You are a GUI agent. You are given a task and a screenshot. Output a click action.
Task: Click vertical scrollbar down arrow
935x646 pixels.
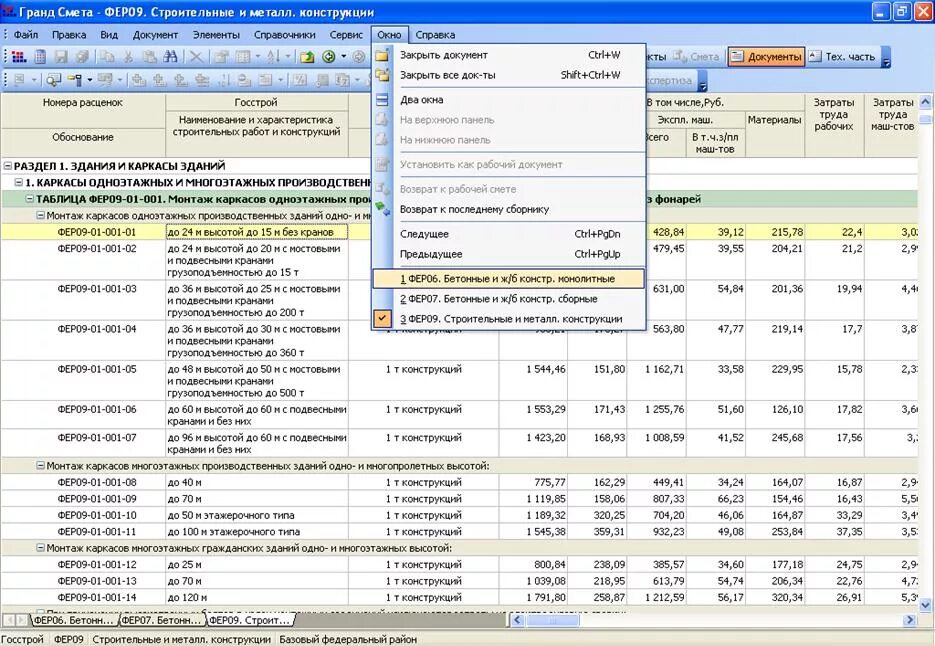pyautogui.click(x=925, y=605)
